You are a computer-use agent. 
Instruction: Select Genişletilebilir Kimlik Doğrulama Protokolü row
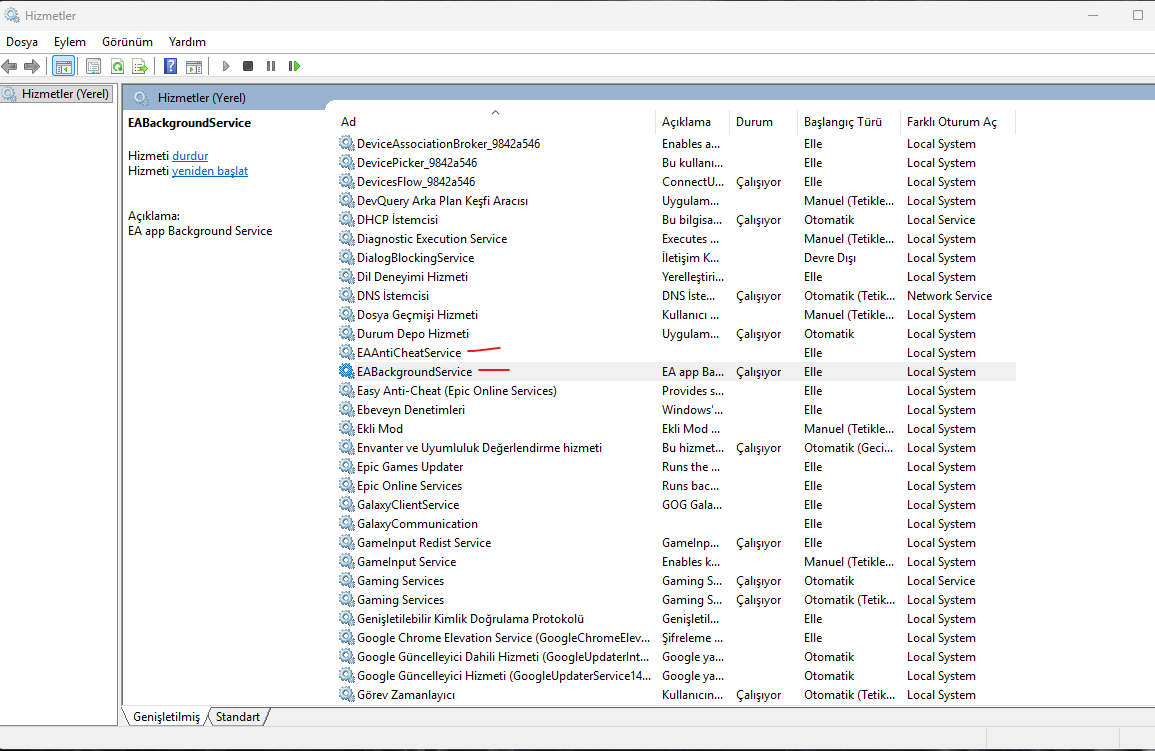676,618
